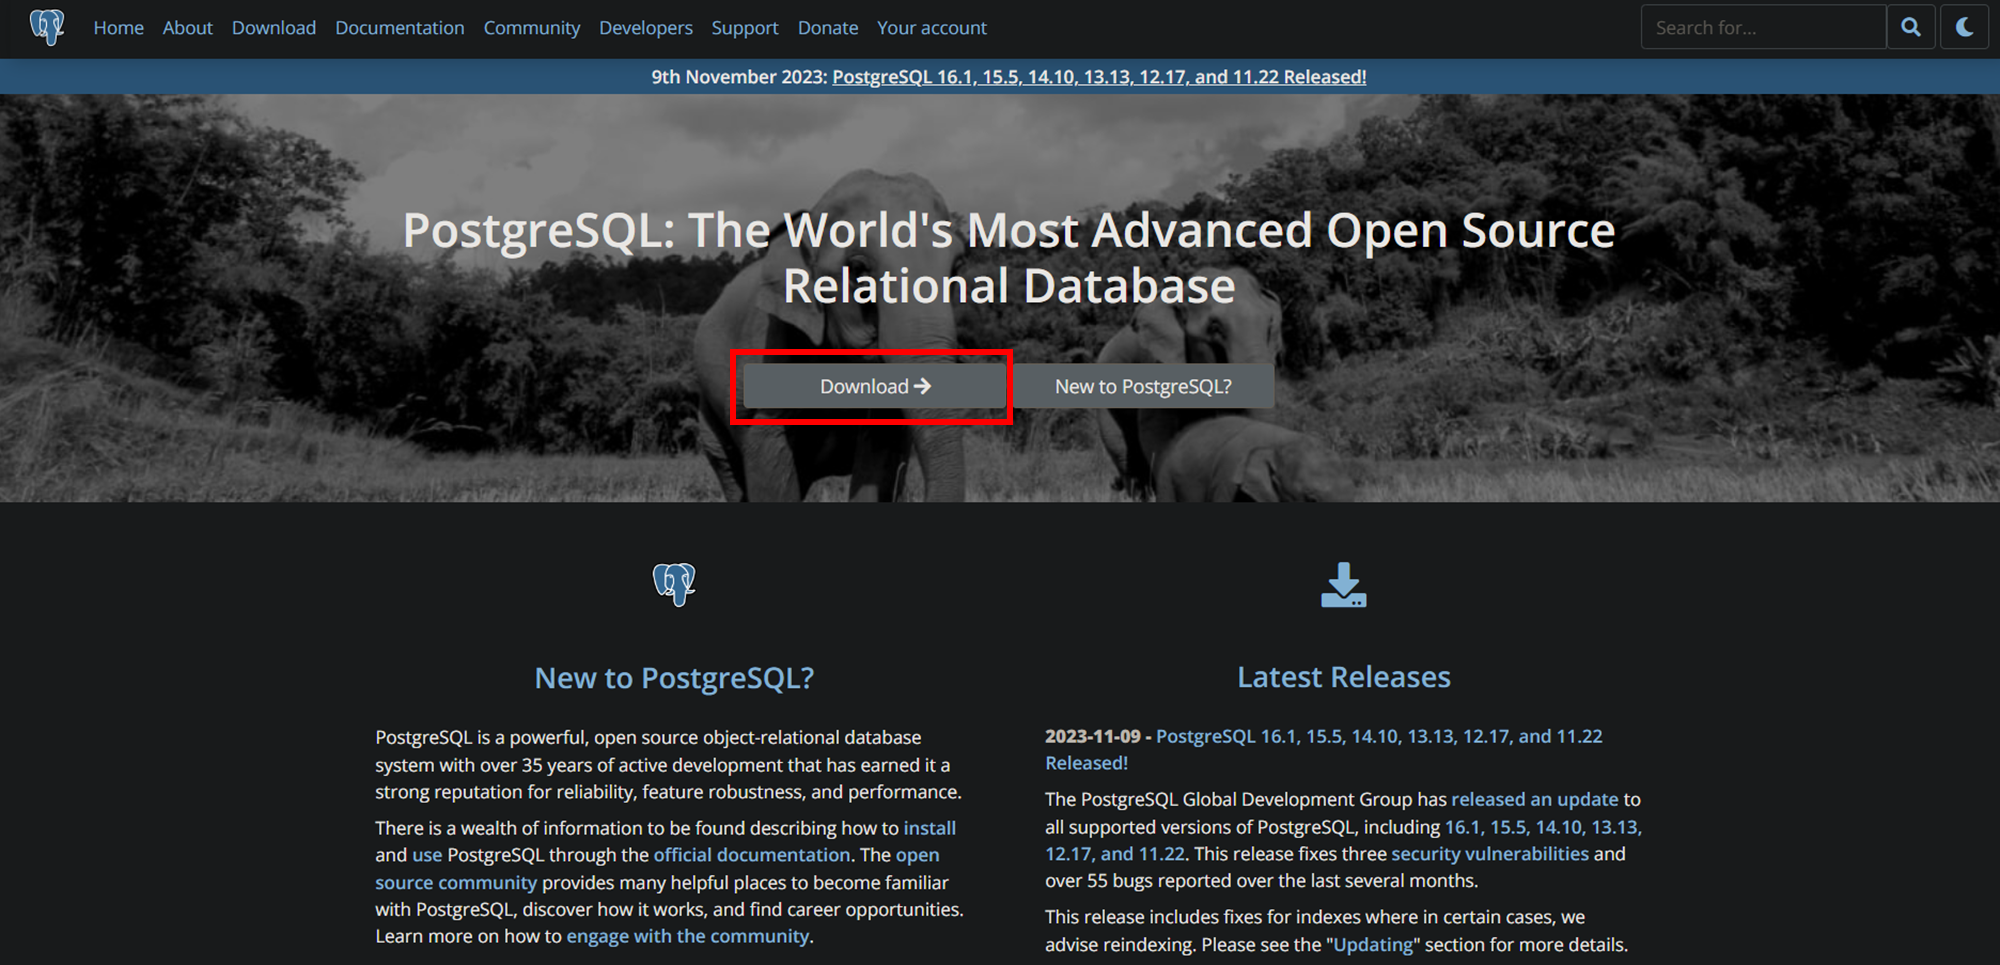Image resolution: width=2000 pixels, height=965 pixels.
Task: Open Download in the top navigation
Action: 274,28
